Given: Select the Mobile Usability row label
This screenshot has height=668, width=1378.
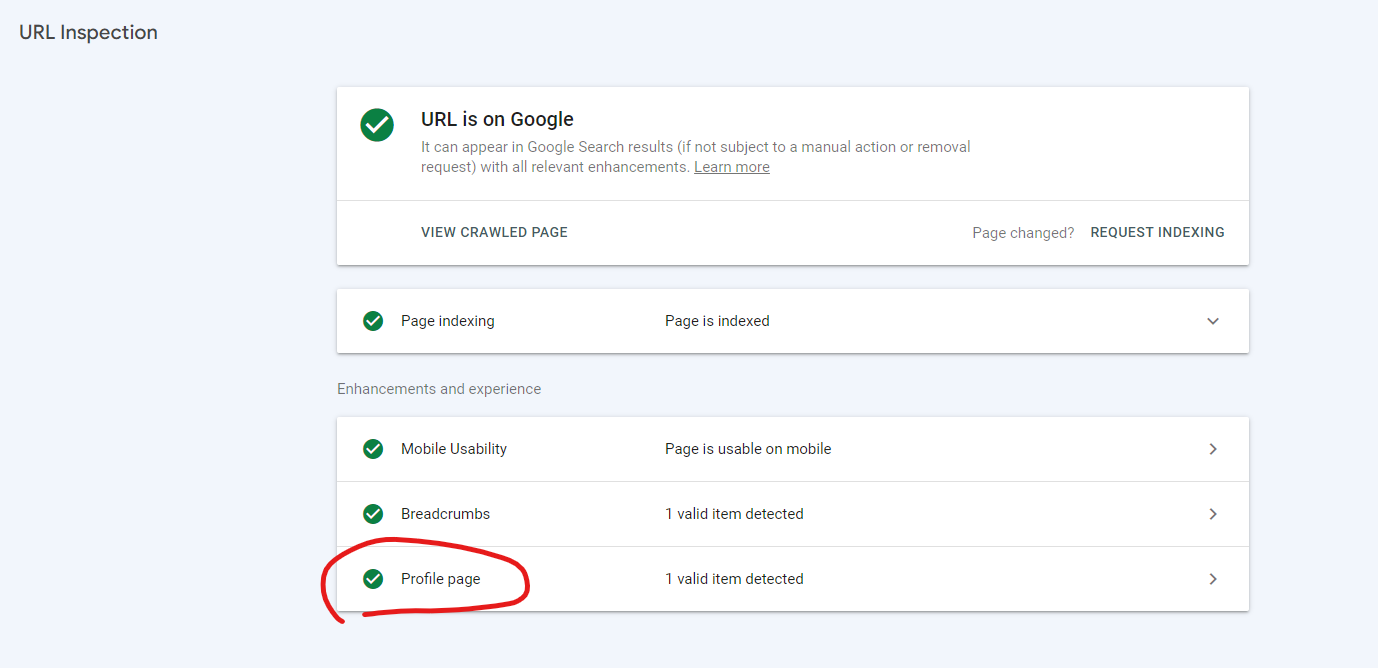Looking at the screenshot, I should pyautogui.click(x=453, y=449).
